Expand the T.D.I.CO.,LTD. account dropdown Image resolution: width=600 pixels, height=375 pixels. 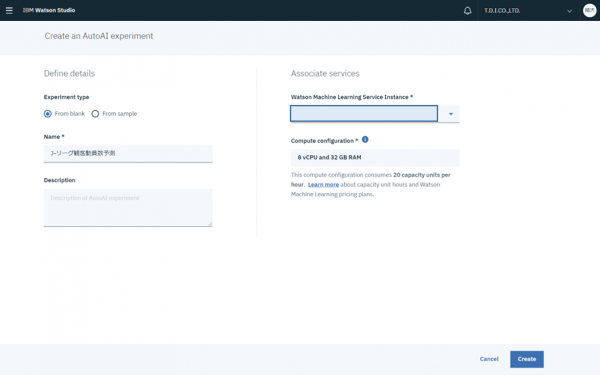(x=569, y=11)
